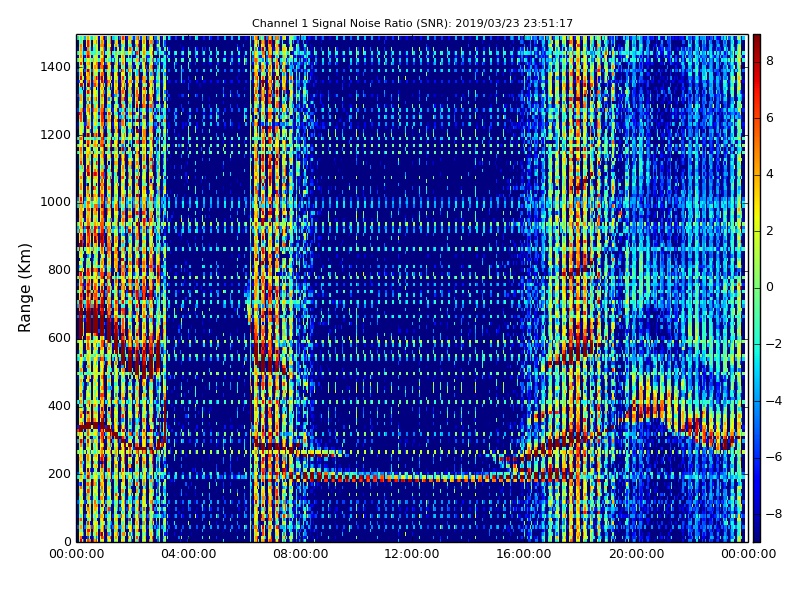The height and width of the screenshot is (600, 800).
Task: Click the colorbar tick label −2
Action: tap(774, 344)
